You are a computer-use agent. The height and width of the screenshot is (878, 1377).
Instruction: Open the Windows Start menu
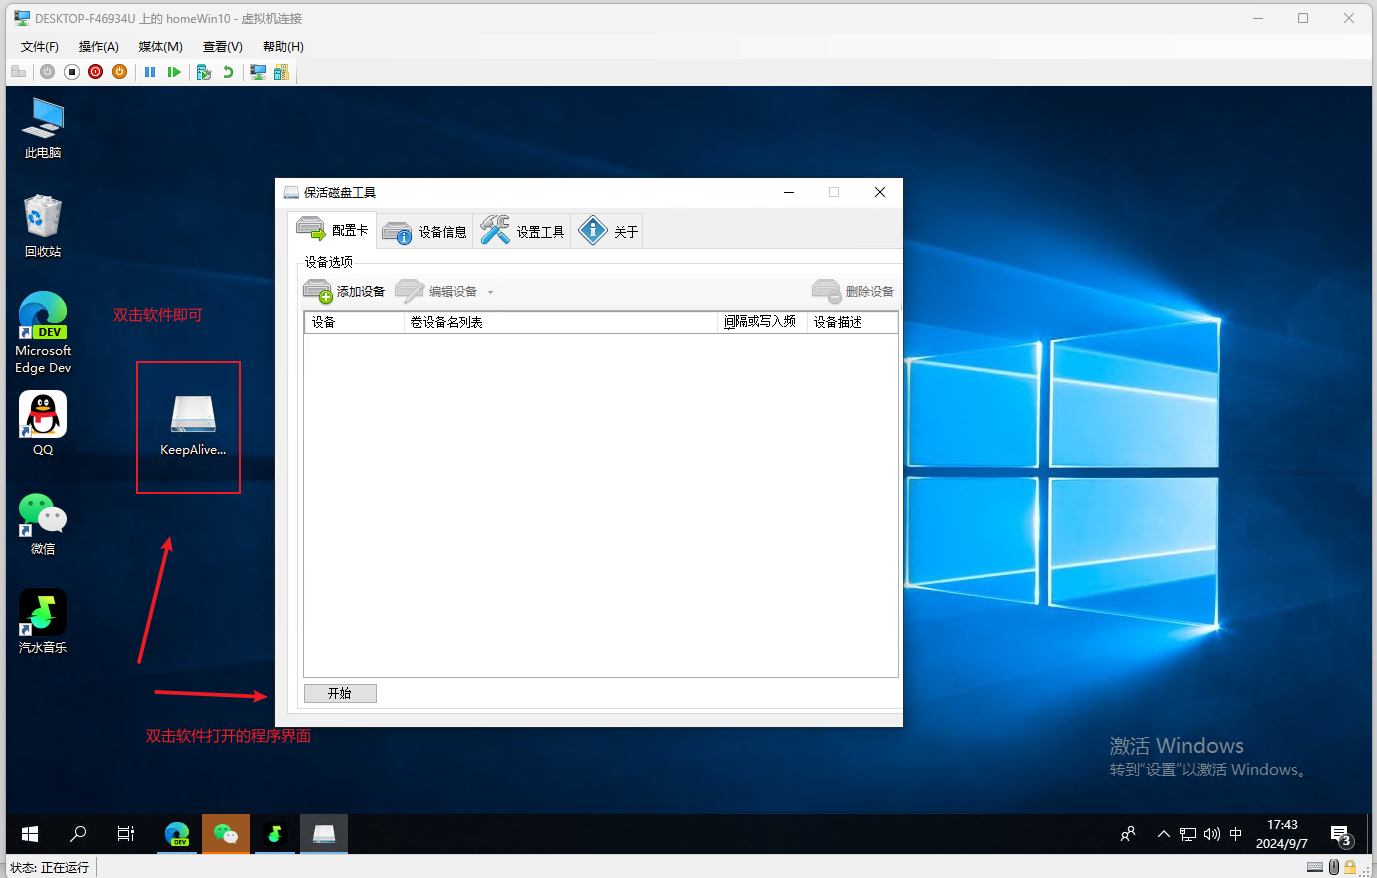click(x=30, y=834)
